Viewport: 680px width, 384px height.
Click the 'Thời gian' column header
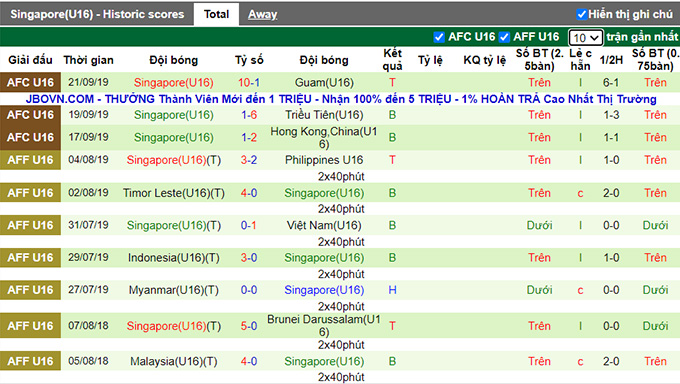coord(88,60)
